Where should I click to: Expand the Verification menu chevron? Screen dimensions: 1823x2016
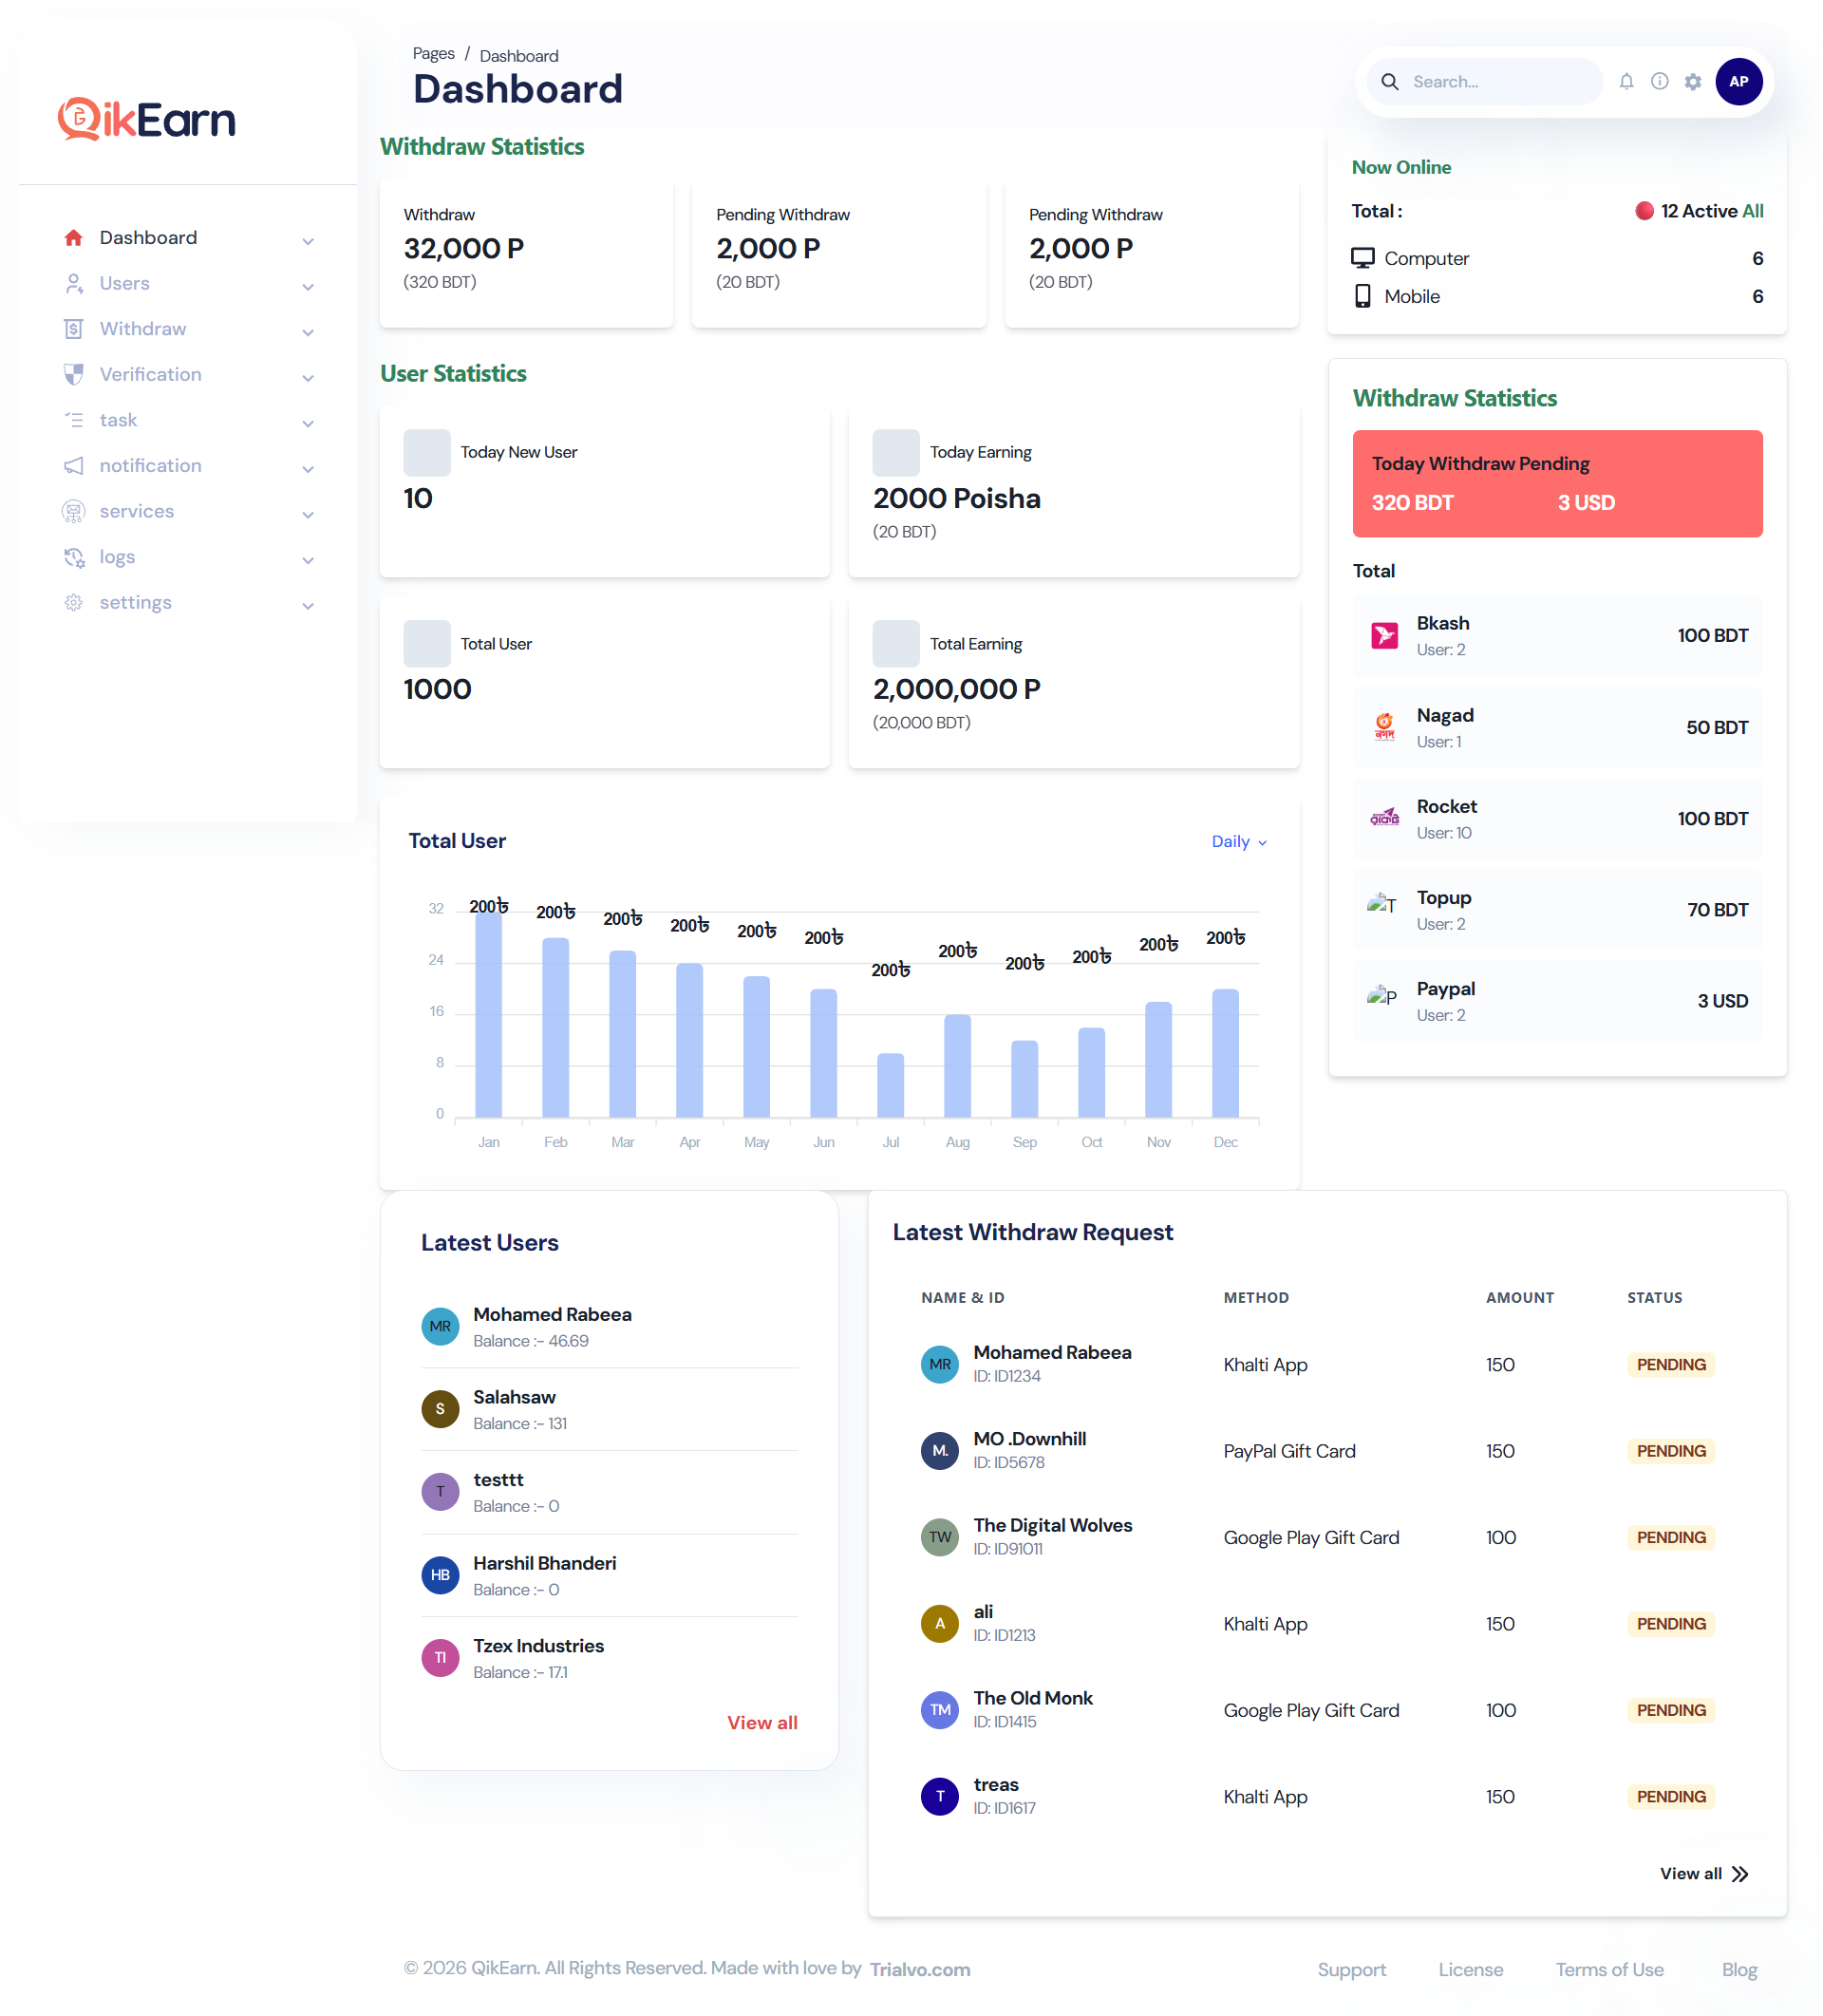tap(308, 378)
